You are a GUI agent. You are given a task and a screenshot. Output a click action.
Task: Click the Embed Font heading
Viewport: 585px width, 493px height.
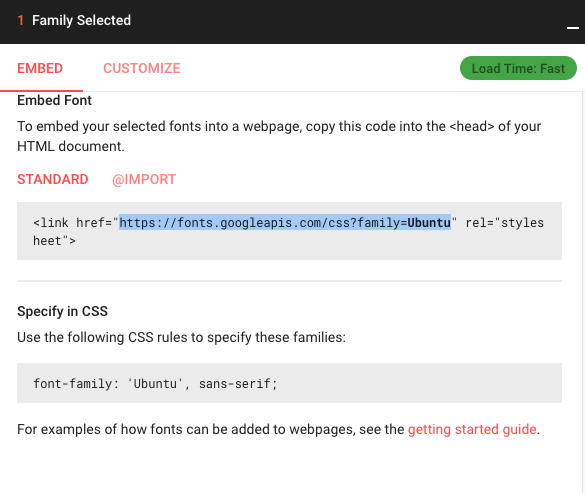[x=54, y=100]
